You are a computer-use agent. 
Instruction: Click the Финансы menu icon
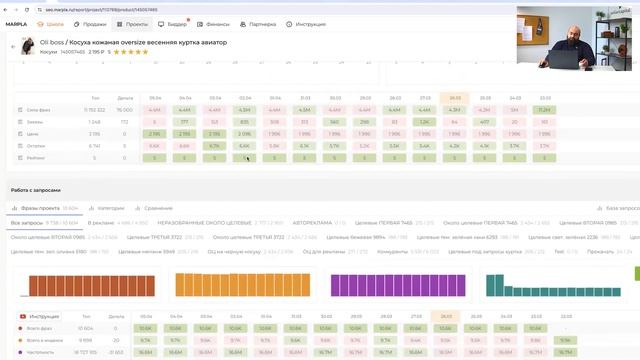200,24
